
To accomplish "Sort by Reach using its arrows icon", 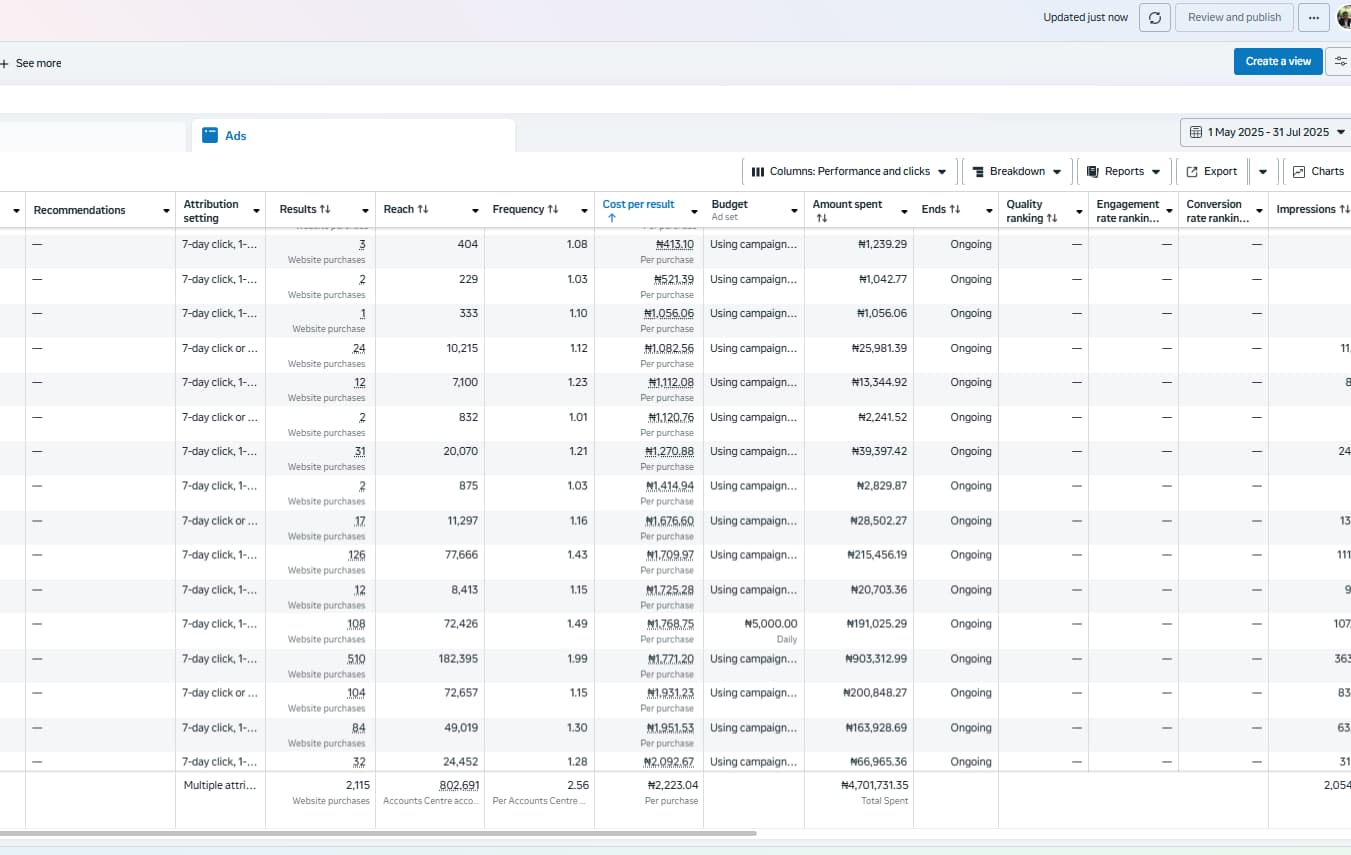I will click(x=423, y=210).
